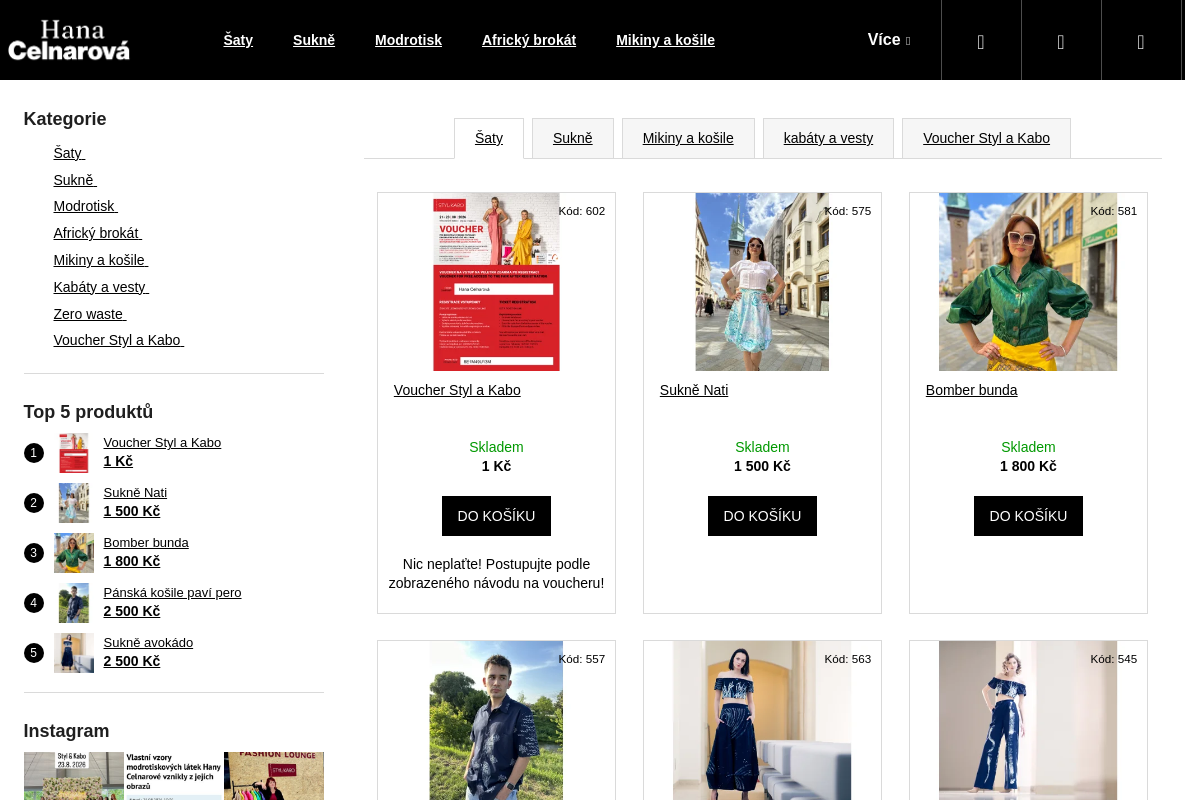The width and height of the screenshot is (1200, 800).
Task: Open the Bomber bunda product title link
Action: click(972, 390)
